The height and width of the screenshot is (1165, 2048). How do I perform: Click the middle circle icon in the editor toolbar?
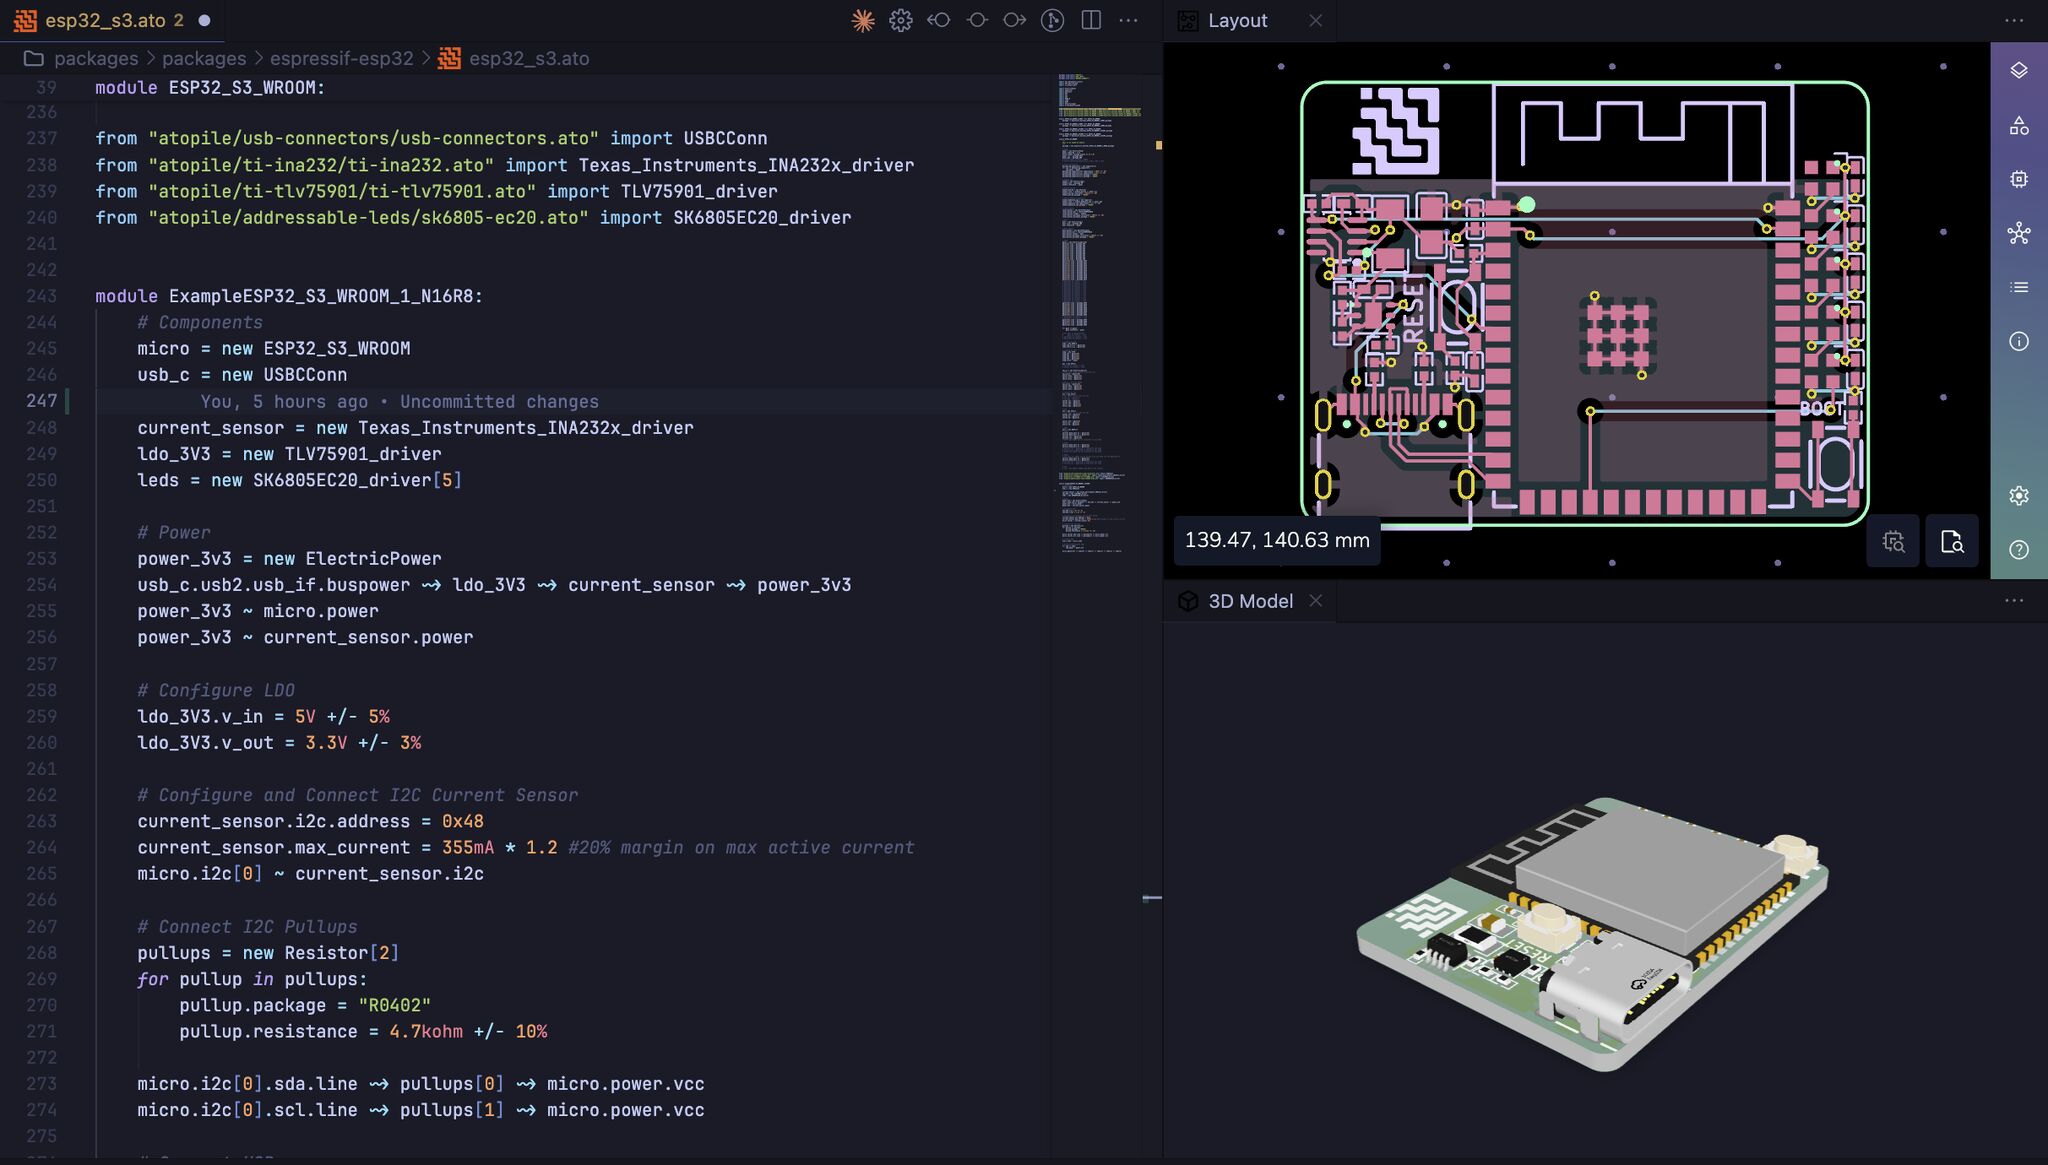[977, 20]
